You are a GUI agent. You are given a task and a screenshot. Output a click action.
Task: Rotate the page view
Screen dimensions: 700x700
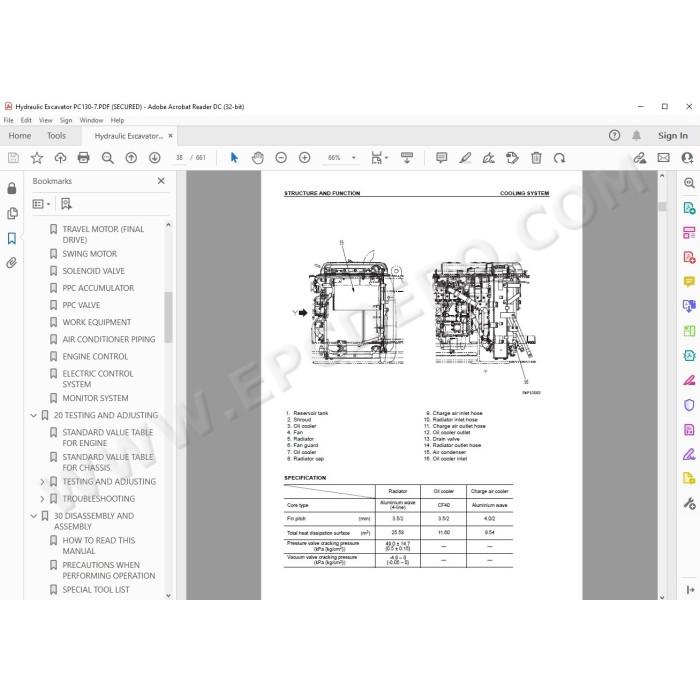click(x=559, y=158)
